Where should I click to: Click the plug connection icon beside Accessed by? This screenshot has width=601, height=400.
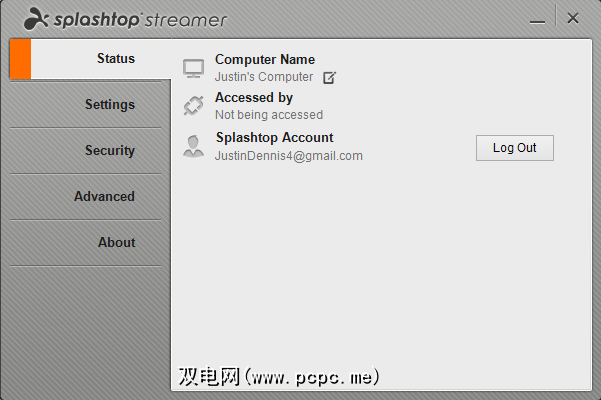(194, 106)
